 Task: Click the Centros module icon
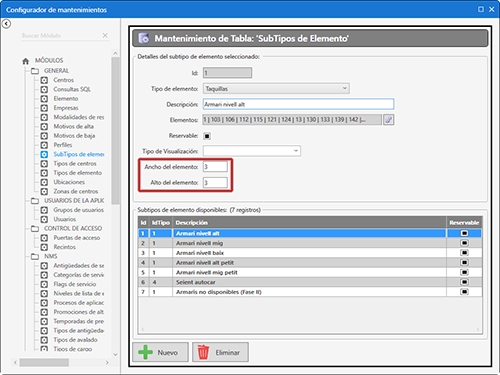click(x=44, y=80)
